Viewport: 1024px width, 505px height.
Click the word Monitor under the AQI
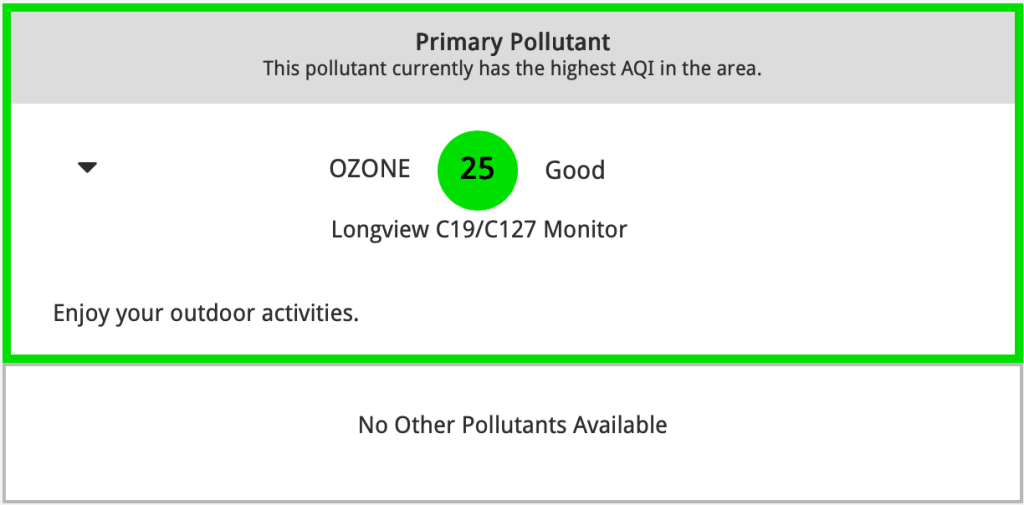click(x=585, y=229)
